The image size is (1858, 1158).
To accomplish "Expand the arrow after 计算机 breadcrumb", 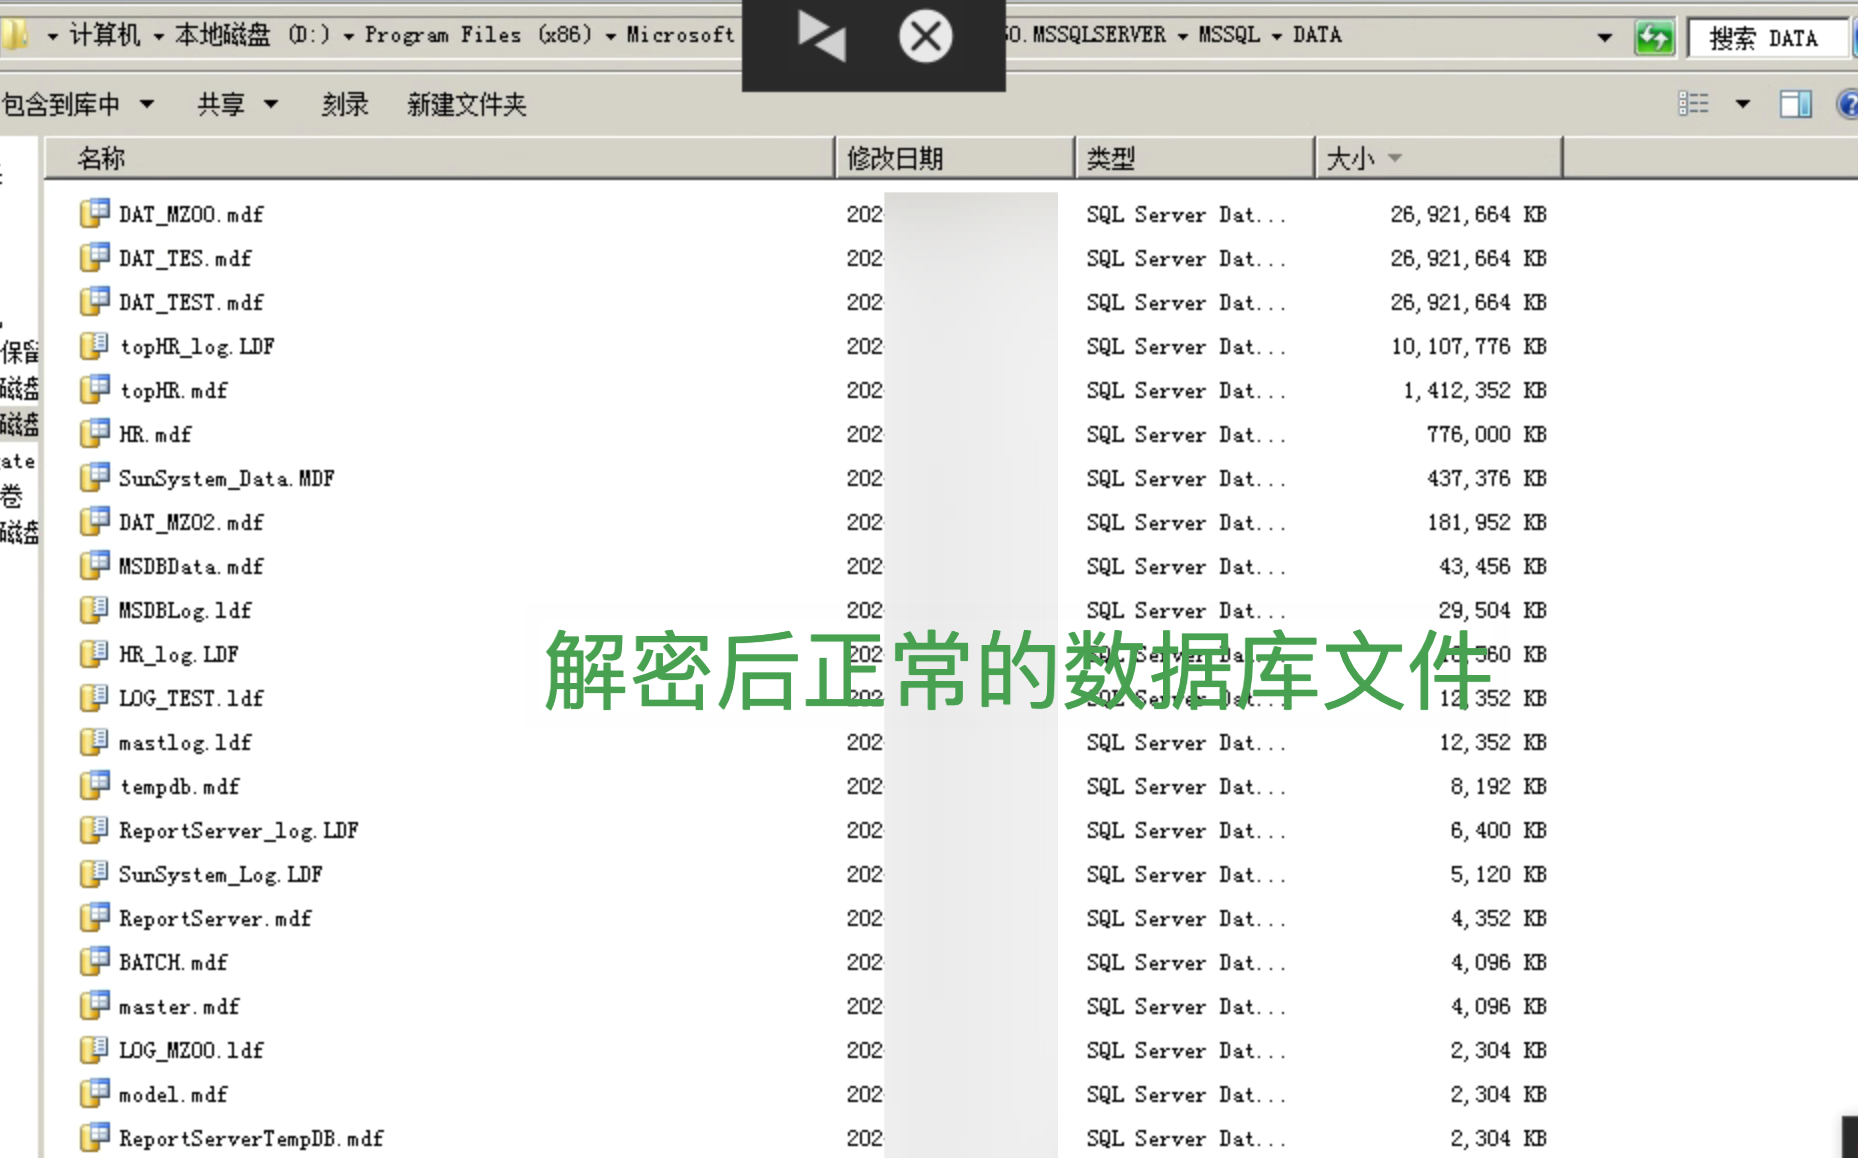I will 158,37.
